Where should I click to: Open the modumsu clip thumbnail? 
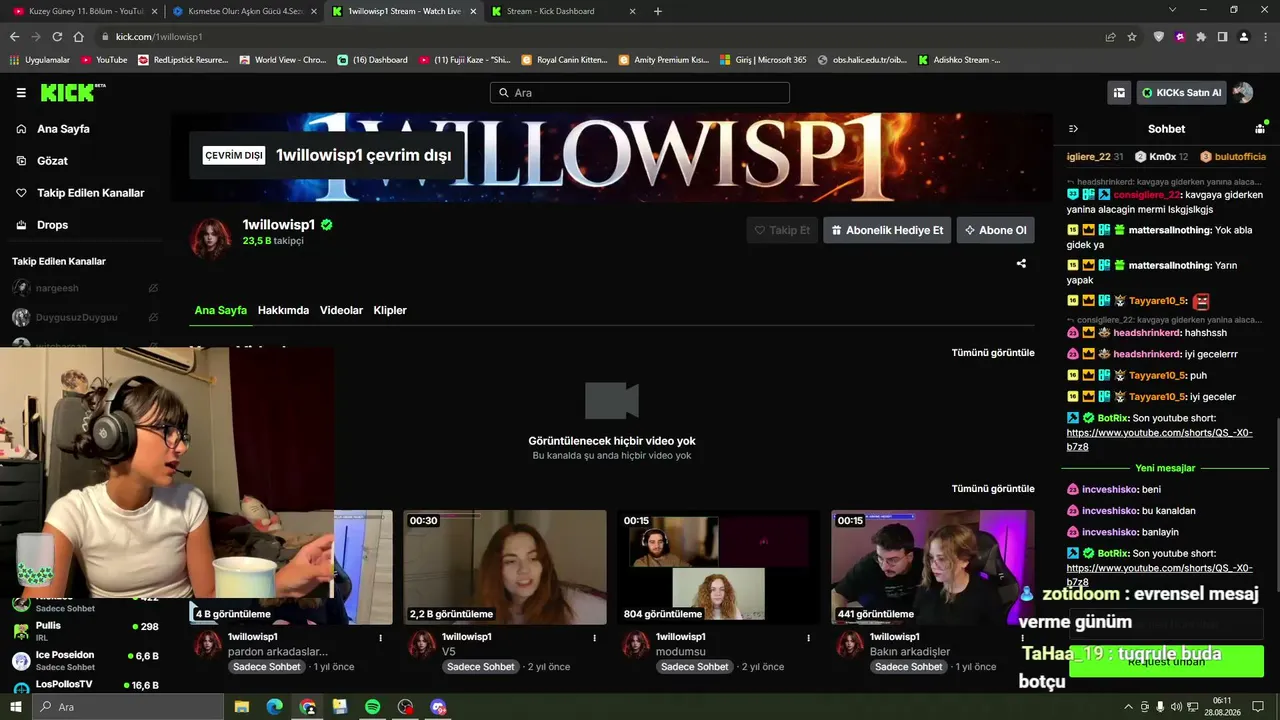click(719, 567)
